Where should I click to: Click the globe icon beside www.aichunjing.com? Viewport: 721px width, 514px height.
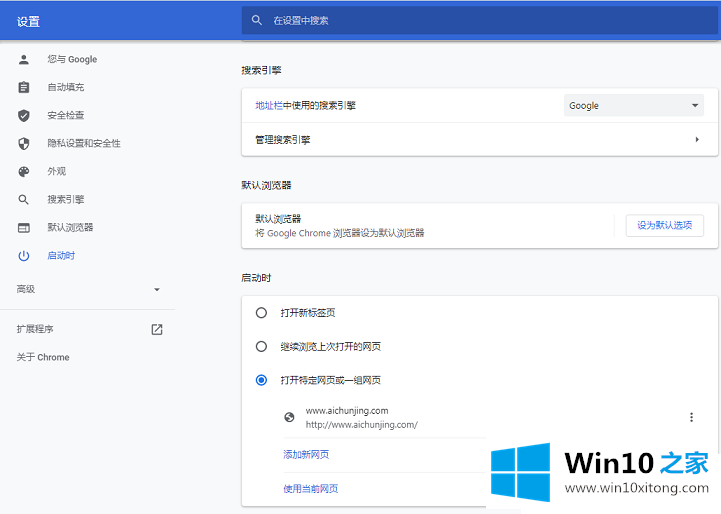click(289, 417)
